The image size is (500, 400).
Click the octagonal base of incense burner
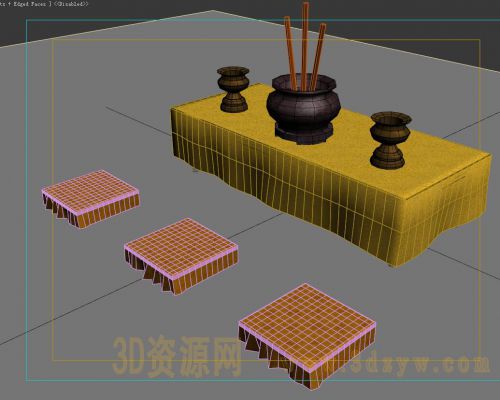(304, 133)
